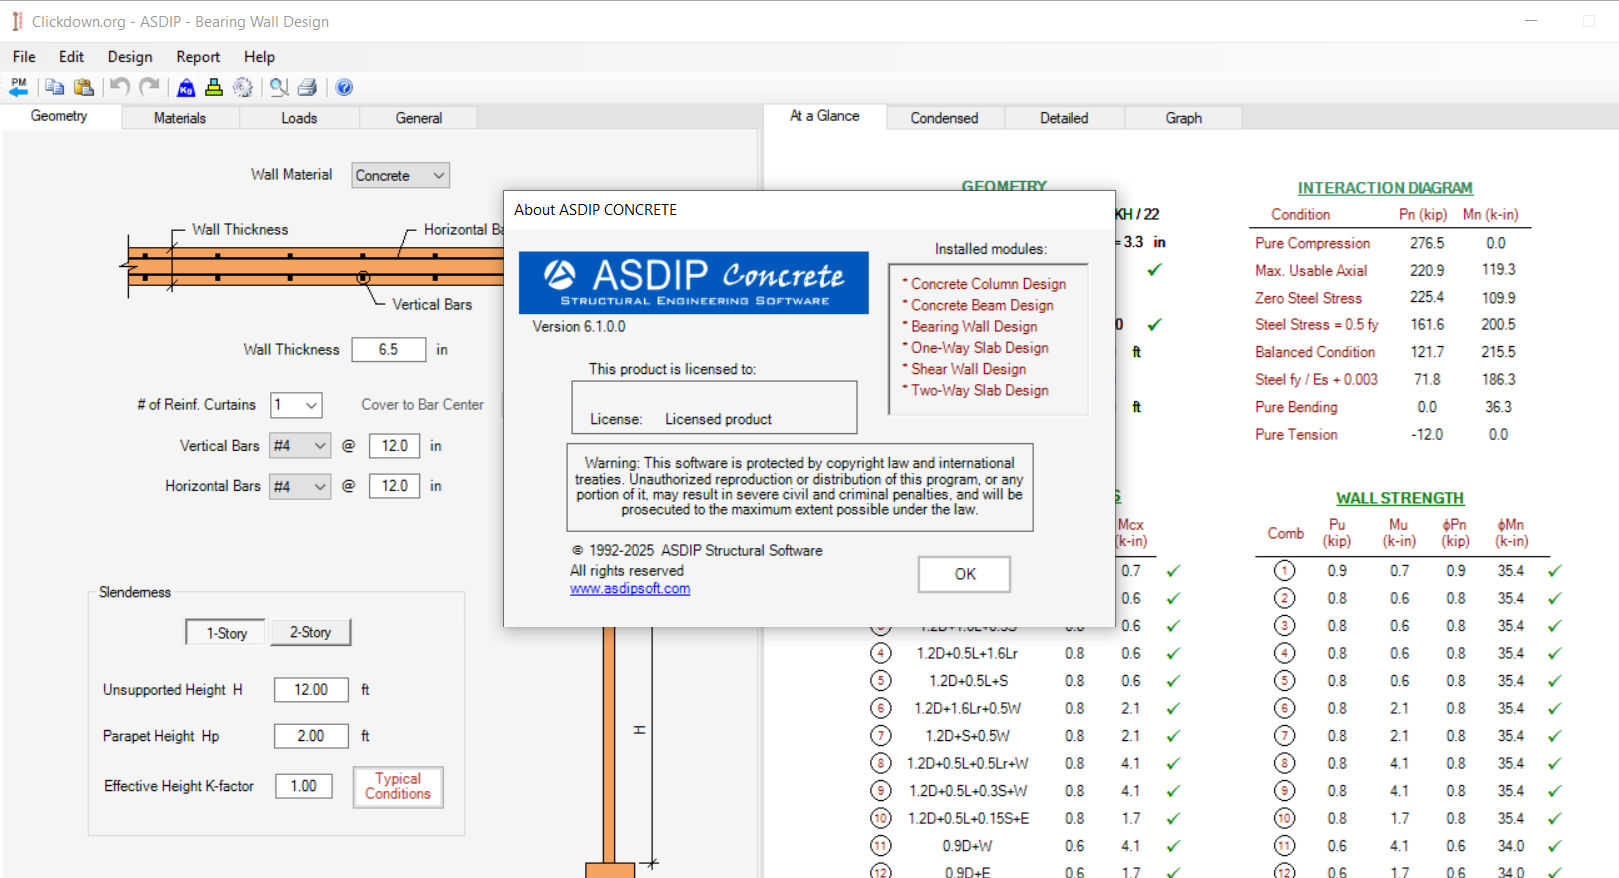Switch to the Detailed results tab
Image resolution: width=1619 pixels, height=878 pixels.
point(1064,118)
